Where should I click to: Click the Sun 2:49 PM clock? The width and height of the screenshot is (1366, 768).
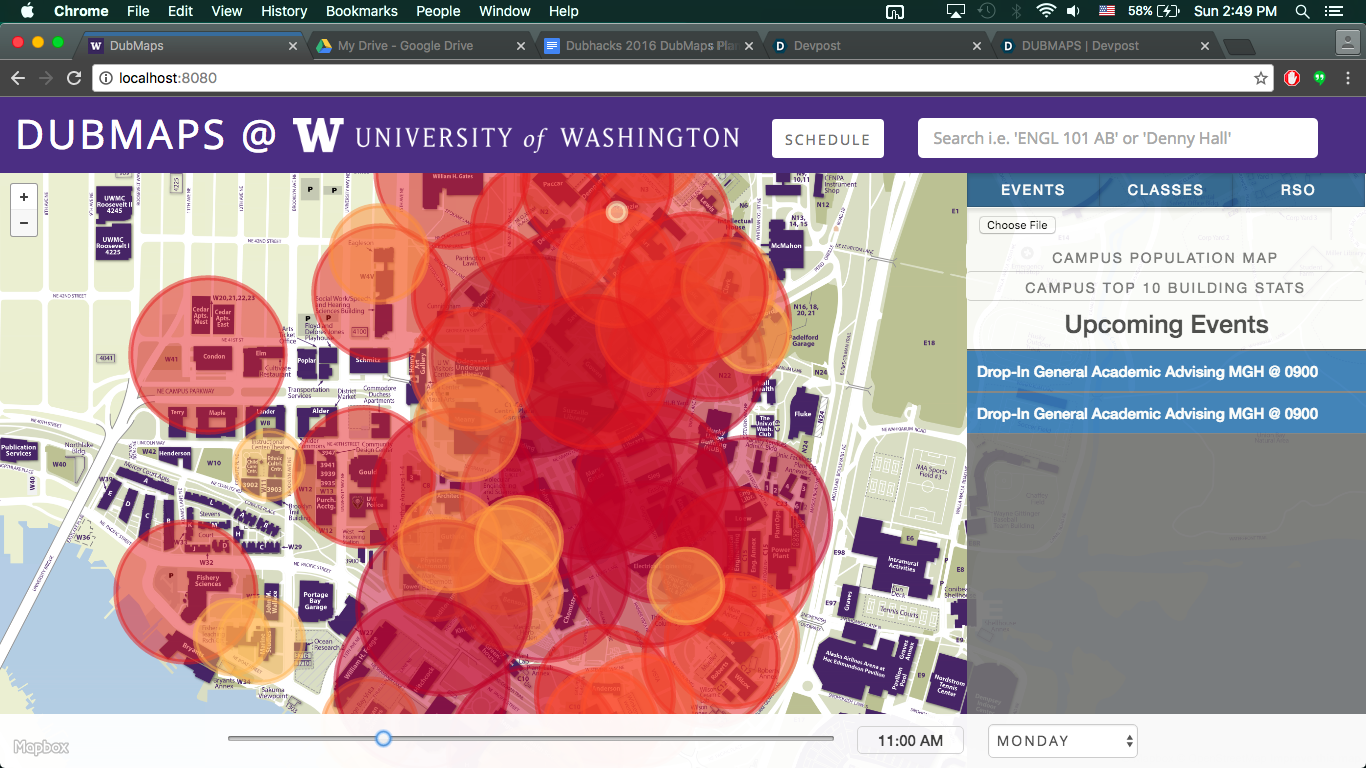1235,11
